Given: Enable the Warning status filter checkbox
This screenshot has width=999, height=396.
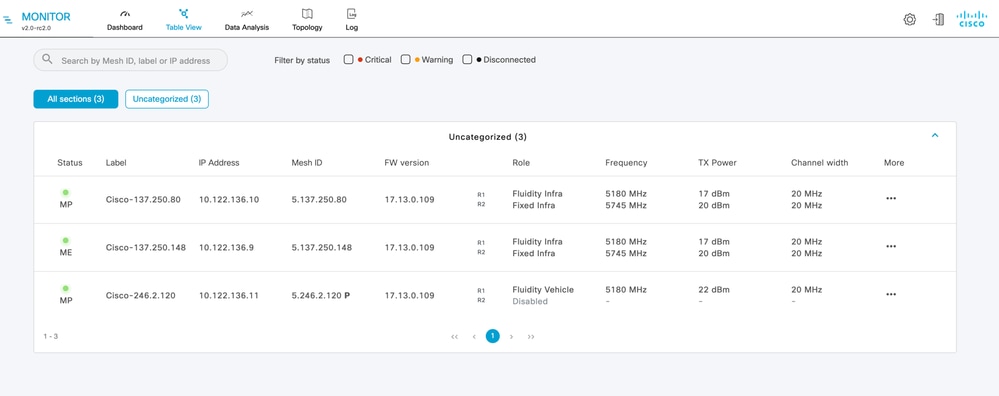Looking at the screenshot, I should coord(405,60).
